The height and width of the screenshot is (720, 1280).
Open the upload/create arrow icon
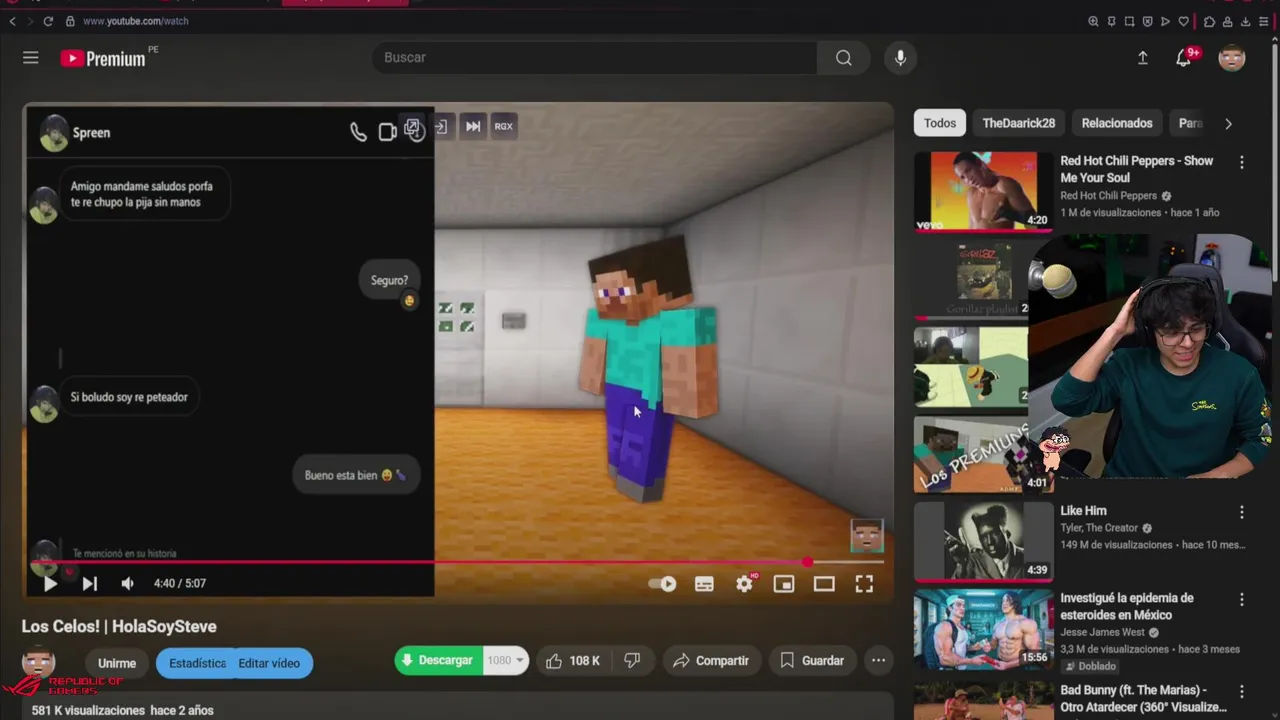click(x=1143, y=58)
